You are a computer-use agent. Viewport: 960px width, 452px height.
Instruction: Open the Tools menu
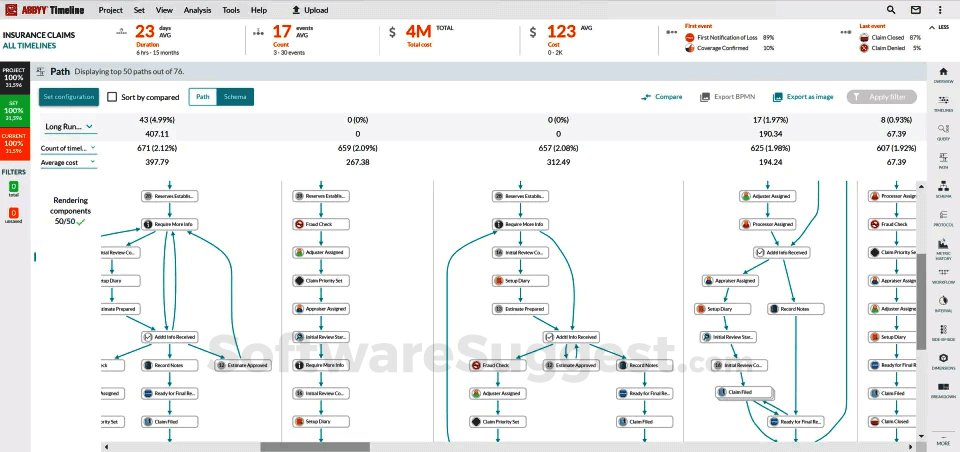click(231, 10)
